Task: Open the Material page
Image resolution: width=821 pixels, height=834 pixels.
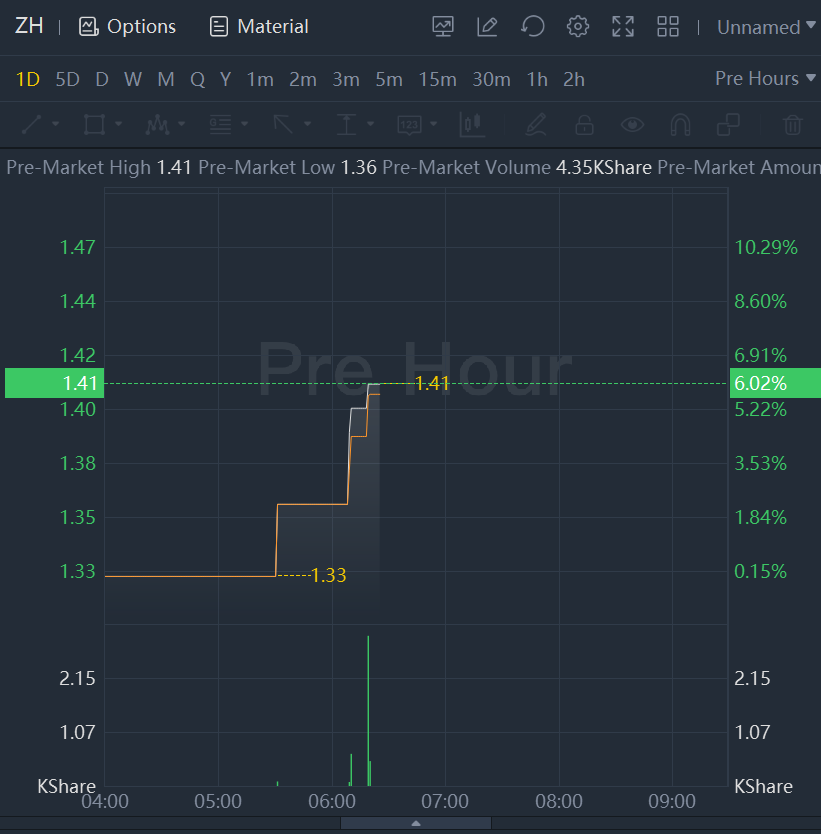Action: pyautogui.click(x=259, y=27)
